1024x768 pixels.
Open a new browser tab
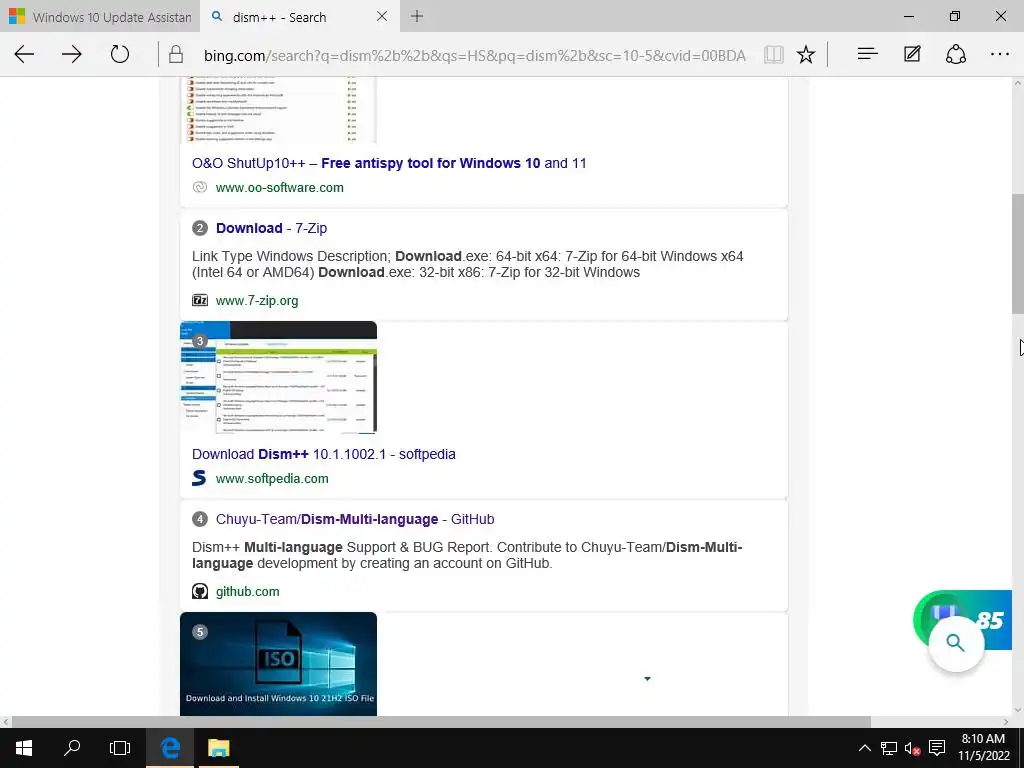417,16
